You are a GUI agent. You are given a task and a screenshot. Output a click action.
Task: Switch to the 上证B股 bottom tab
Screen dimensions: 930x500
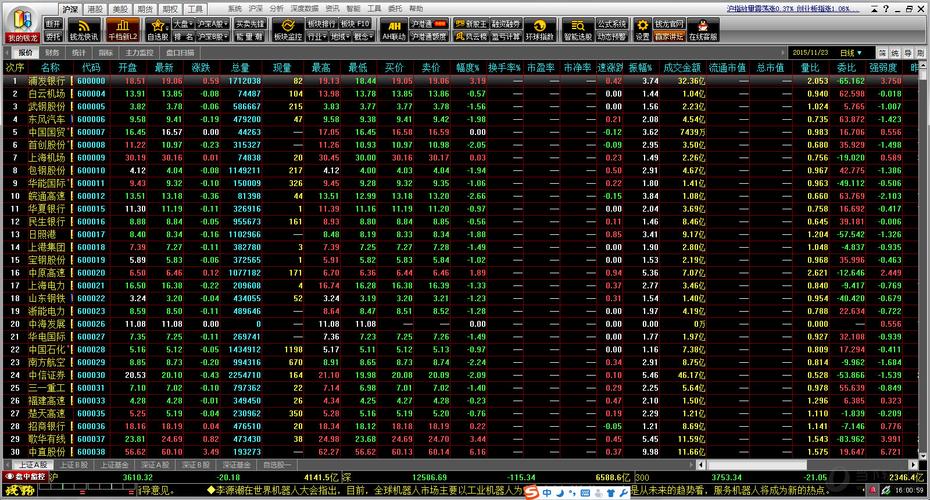pyautogui.click(x=77, y=465)
